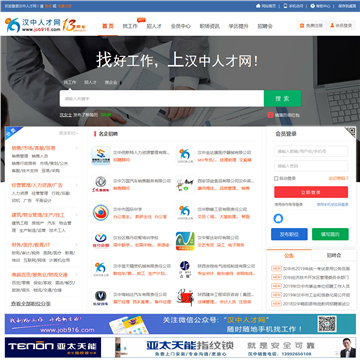
Task: Click the red envelope icon under search button
Action: pos(270,115)
